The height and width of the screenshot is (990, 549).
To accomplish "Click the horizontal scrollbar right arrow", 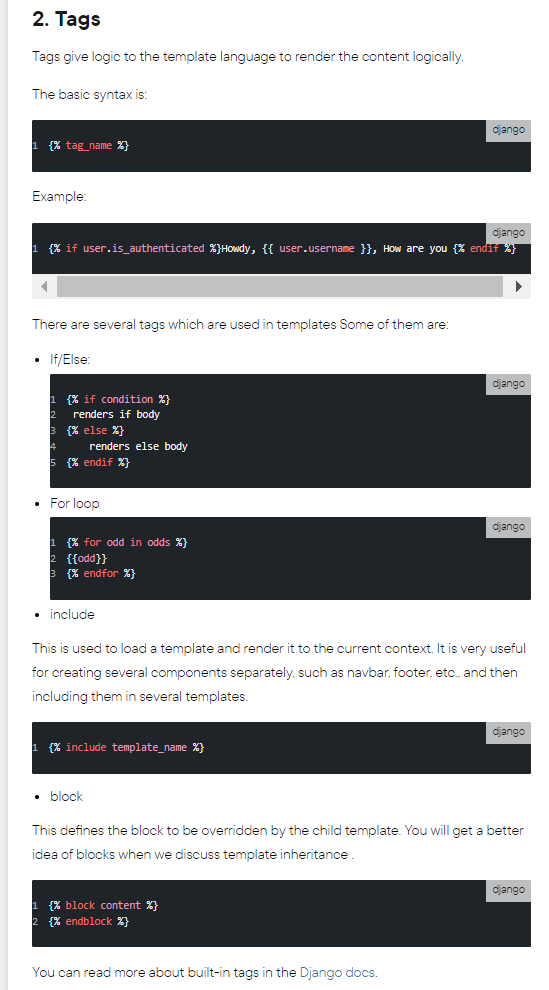I will 519,286.
